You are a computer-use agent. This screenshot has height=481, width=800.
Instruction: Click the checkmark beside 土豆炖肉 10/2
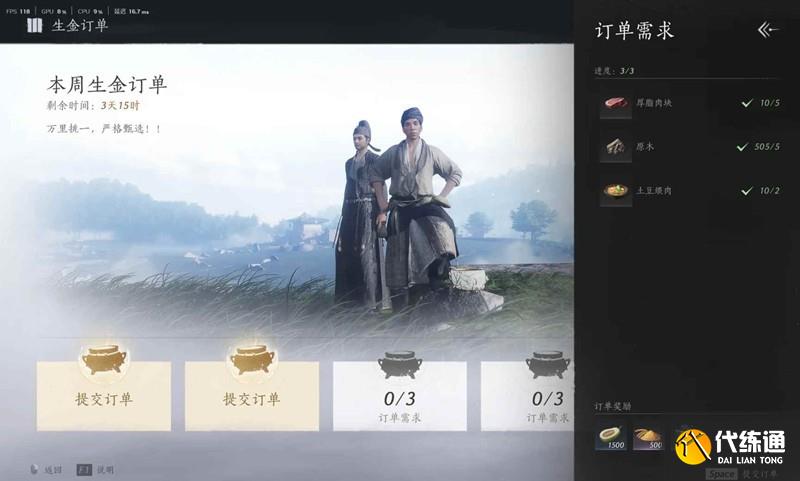747,191
